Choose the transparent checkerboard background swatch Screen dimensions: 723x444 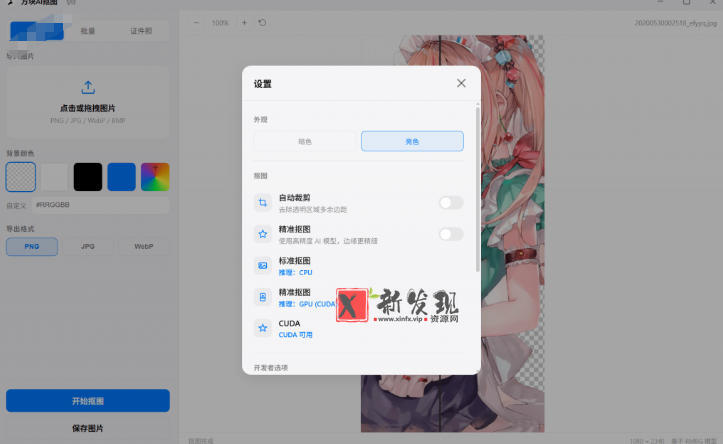[21, 177]
